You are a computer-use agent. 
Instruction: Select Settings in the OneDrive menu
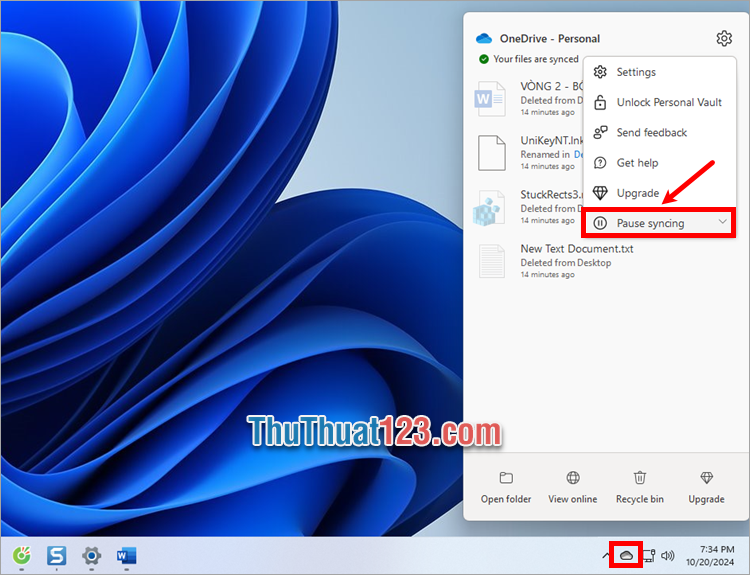659,72
